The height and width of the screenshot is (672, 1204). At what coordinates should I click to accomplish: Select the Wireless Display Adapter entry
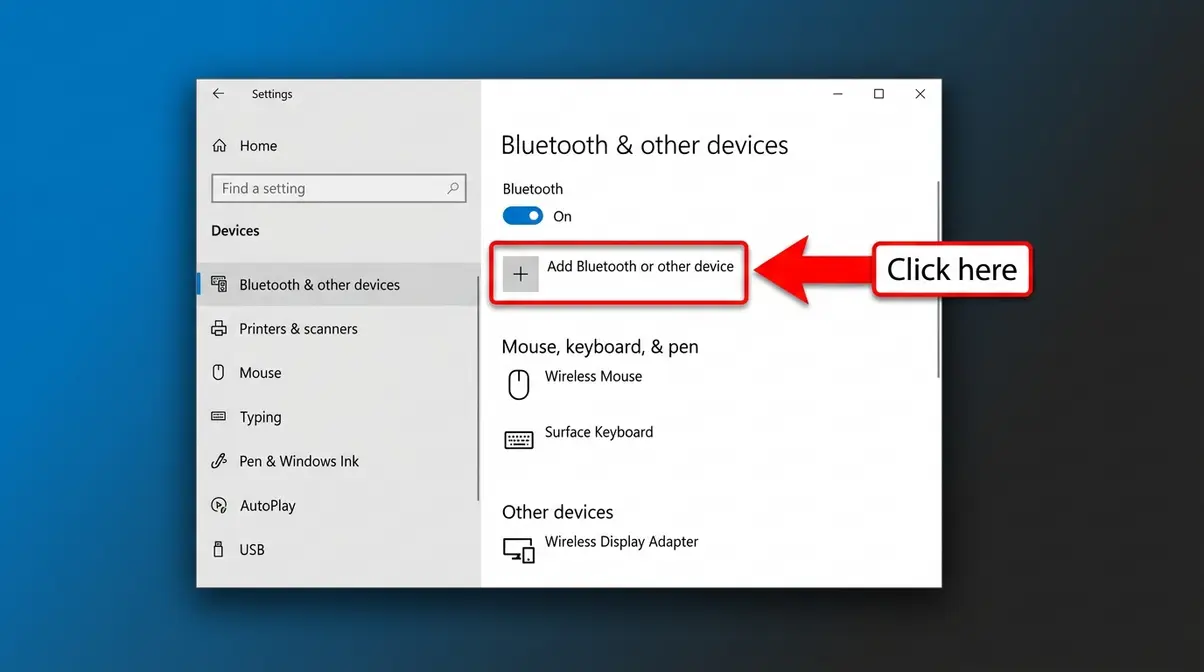(601, 549)
